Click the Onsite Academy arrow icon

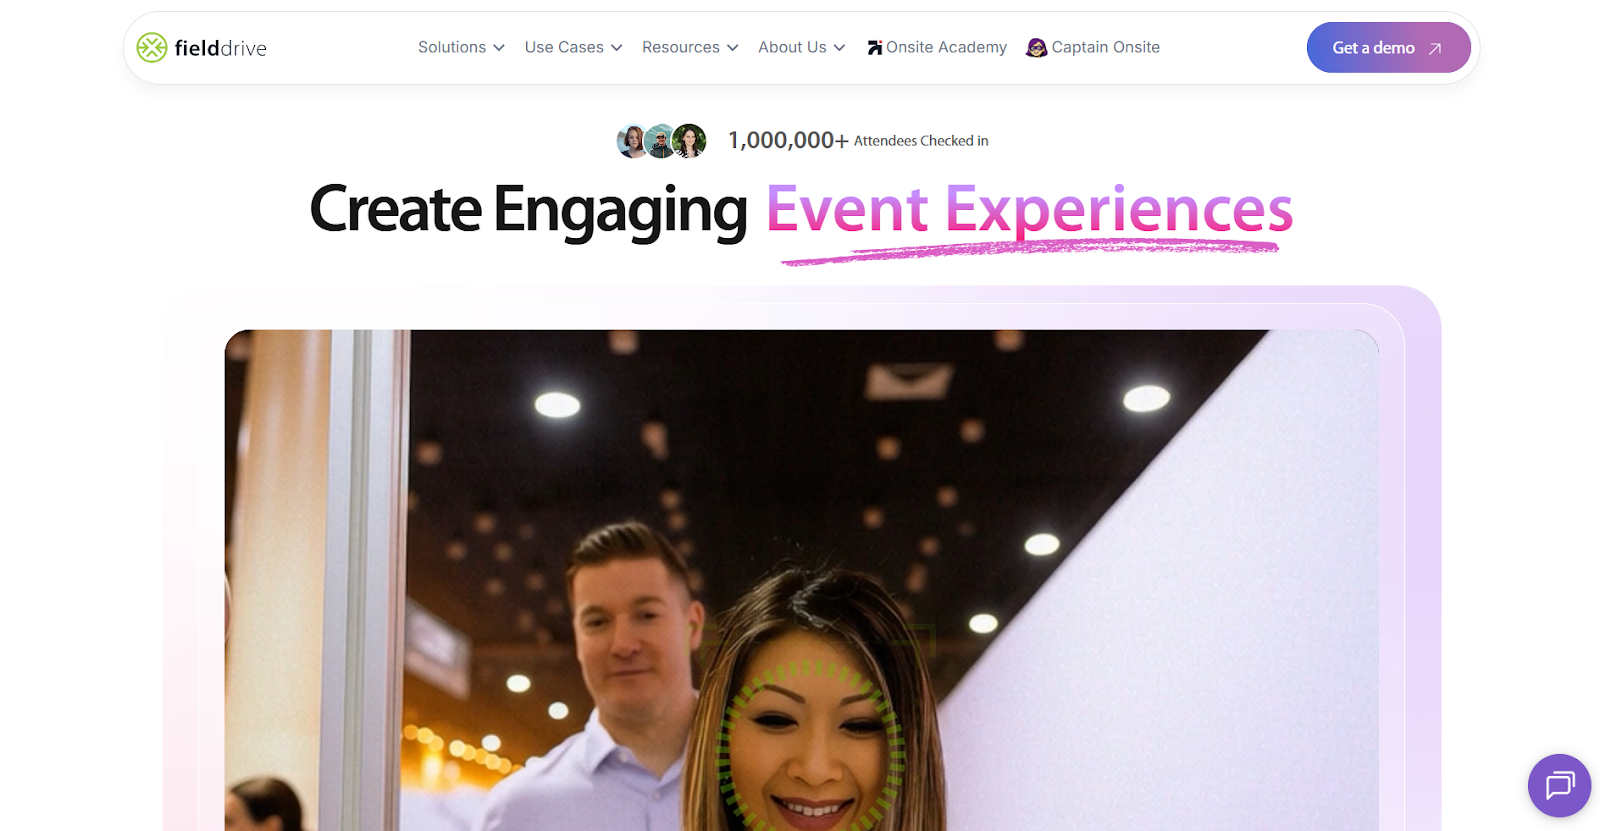tap(875, 47)
